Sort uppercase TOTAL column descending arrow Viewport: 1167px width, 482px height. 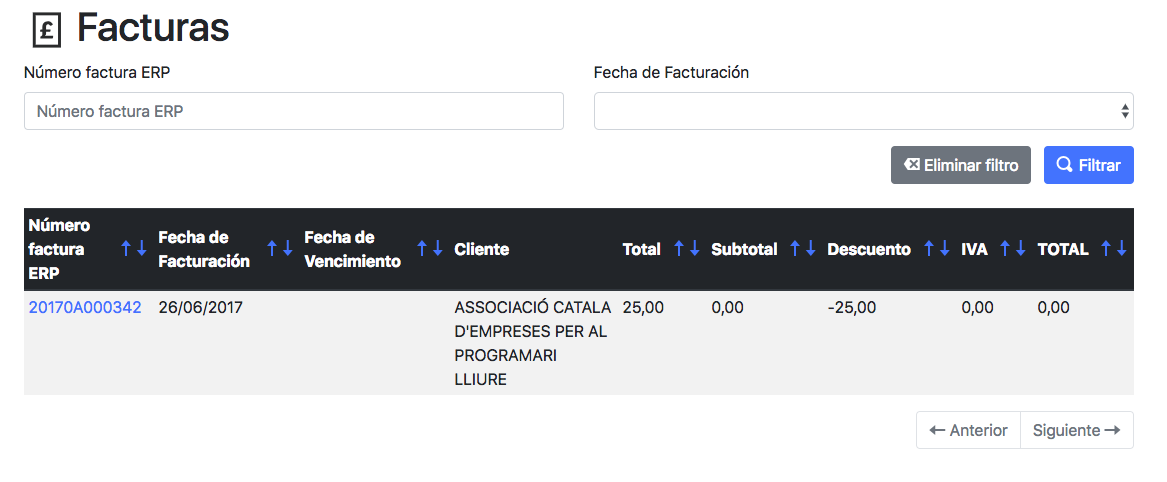[1122, 249]
